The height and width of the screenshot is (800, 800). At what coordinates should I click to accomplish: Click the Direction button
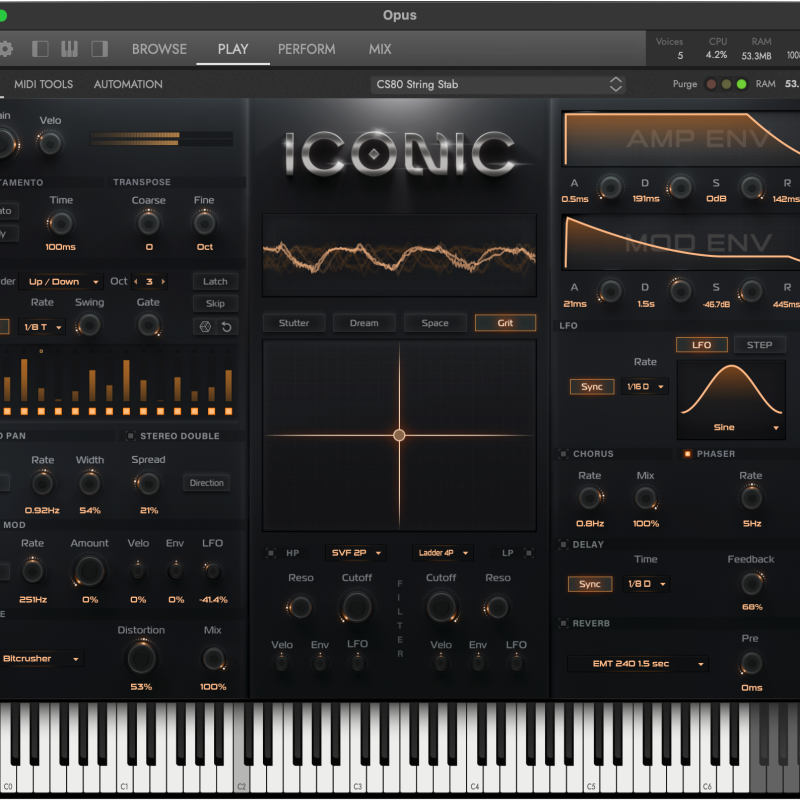pyautogui.click(x=207, y=483)
